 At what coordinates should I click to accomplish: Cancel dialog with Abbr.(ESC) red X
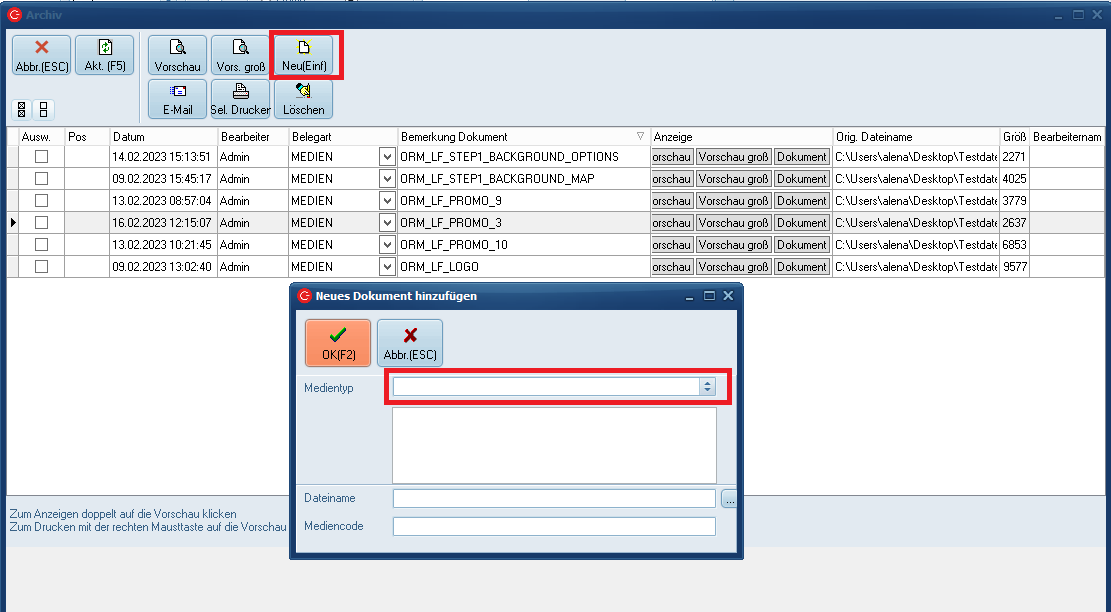[410, 343]
